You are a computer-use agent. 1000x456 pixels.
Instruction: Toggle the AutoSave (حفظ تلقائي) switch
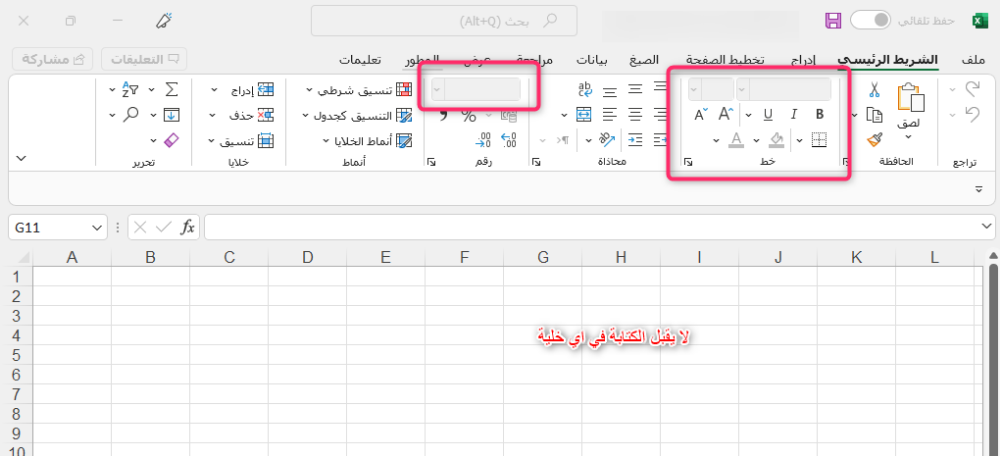pyautogui.click(x=870, y=20)
